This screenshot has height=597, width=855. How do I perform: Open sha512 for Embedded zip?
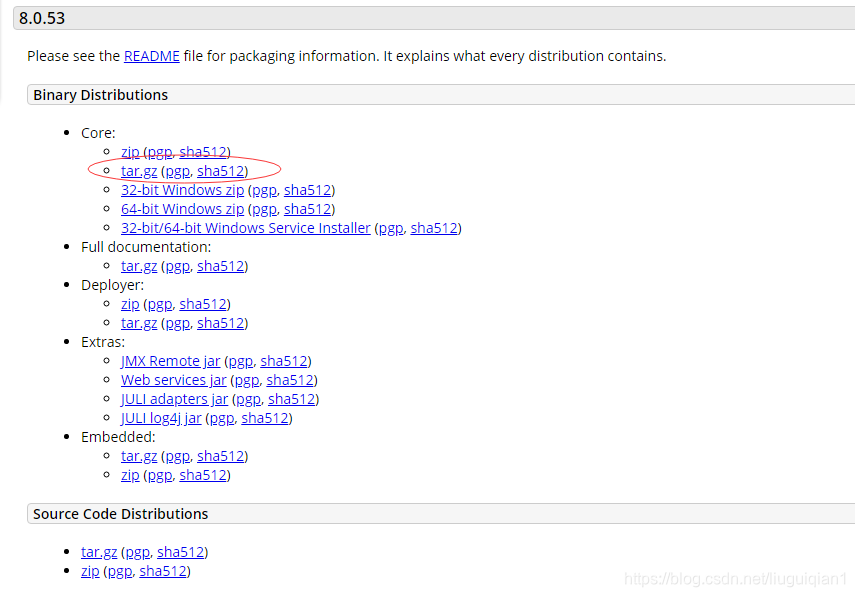[x=203, y=475]
